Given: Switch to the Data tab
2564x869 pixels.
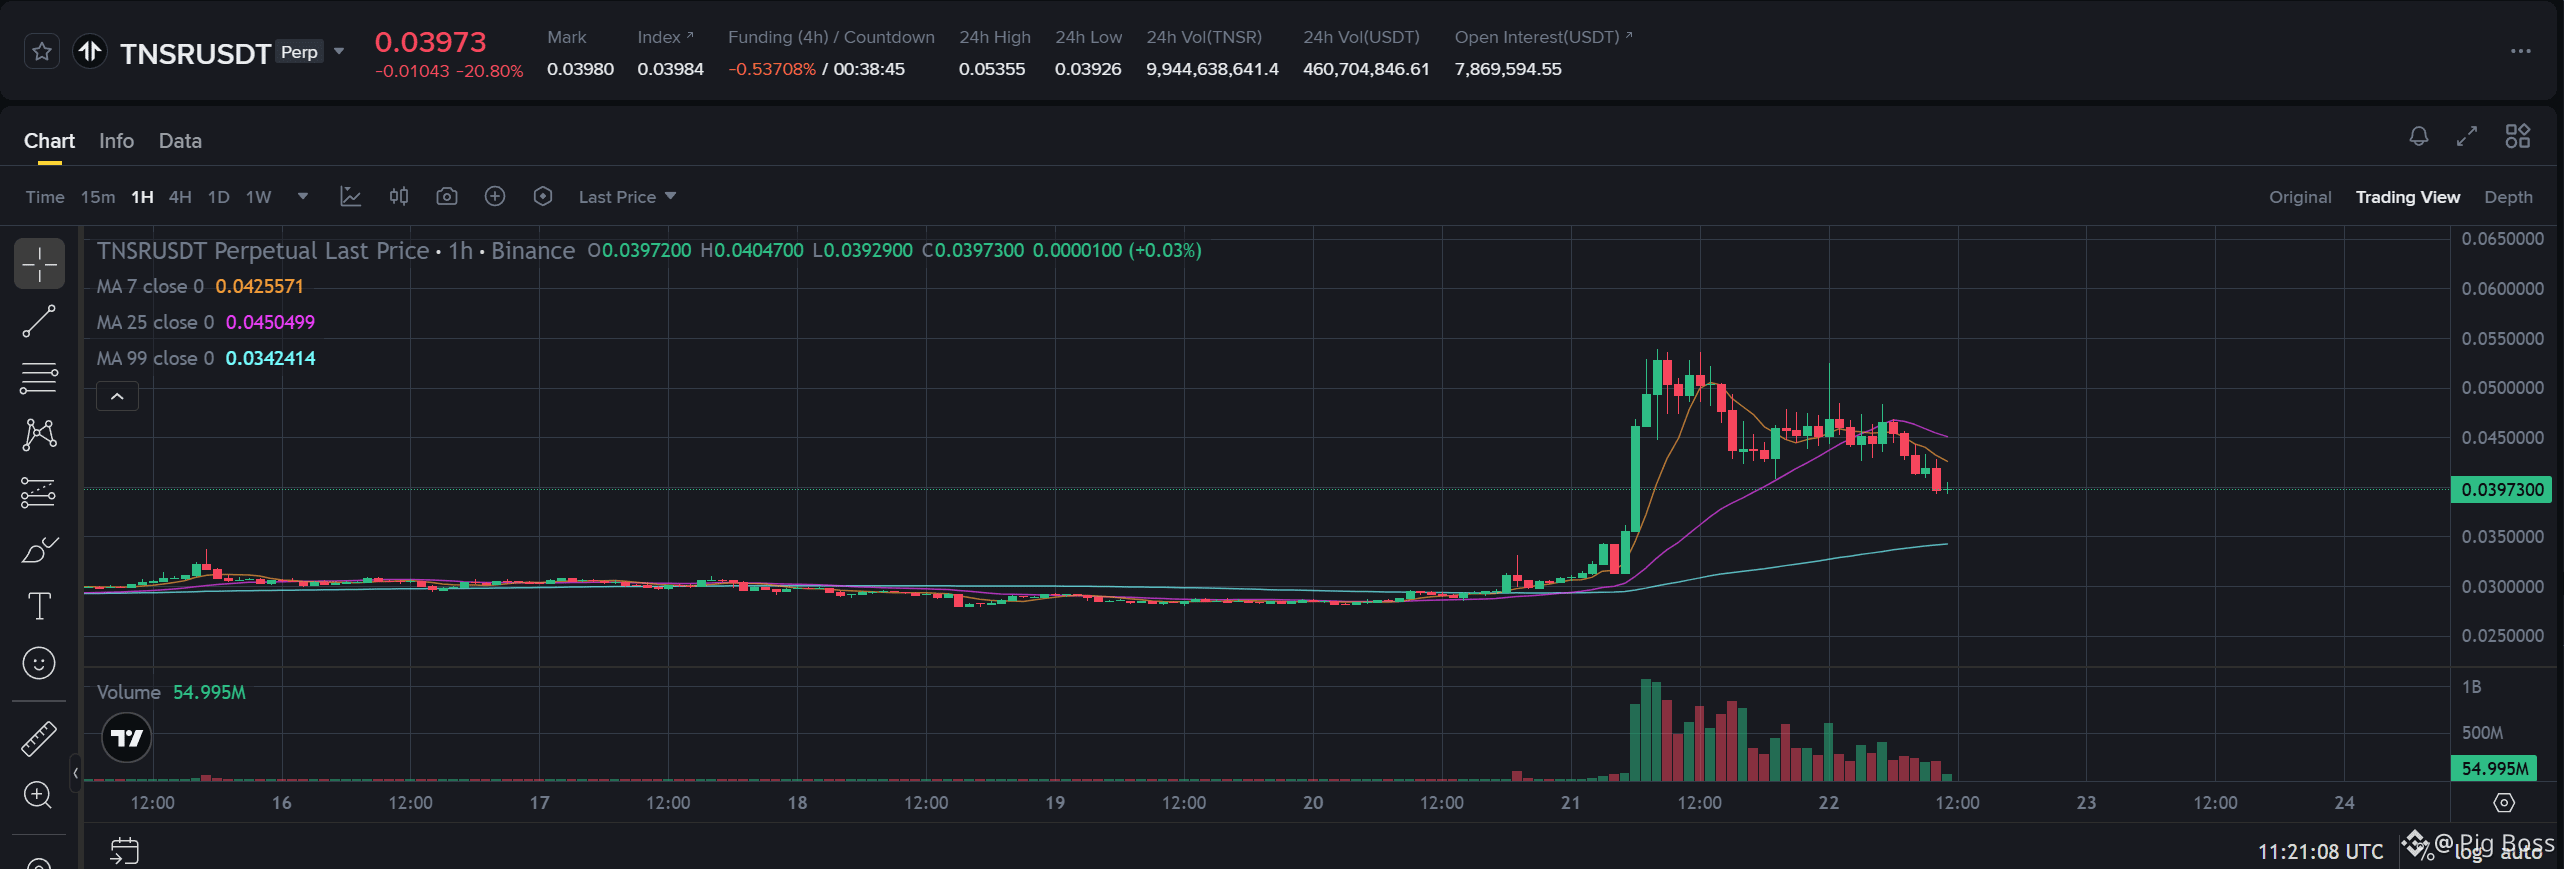Looking at the screenshot, I should coord(180,141).
